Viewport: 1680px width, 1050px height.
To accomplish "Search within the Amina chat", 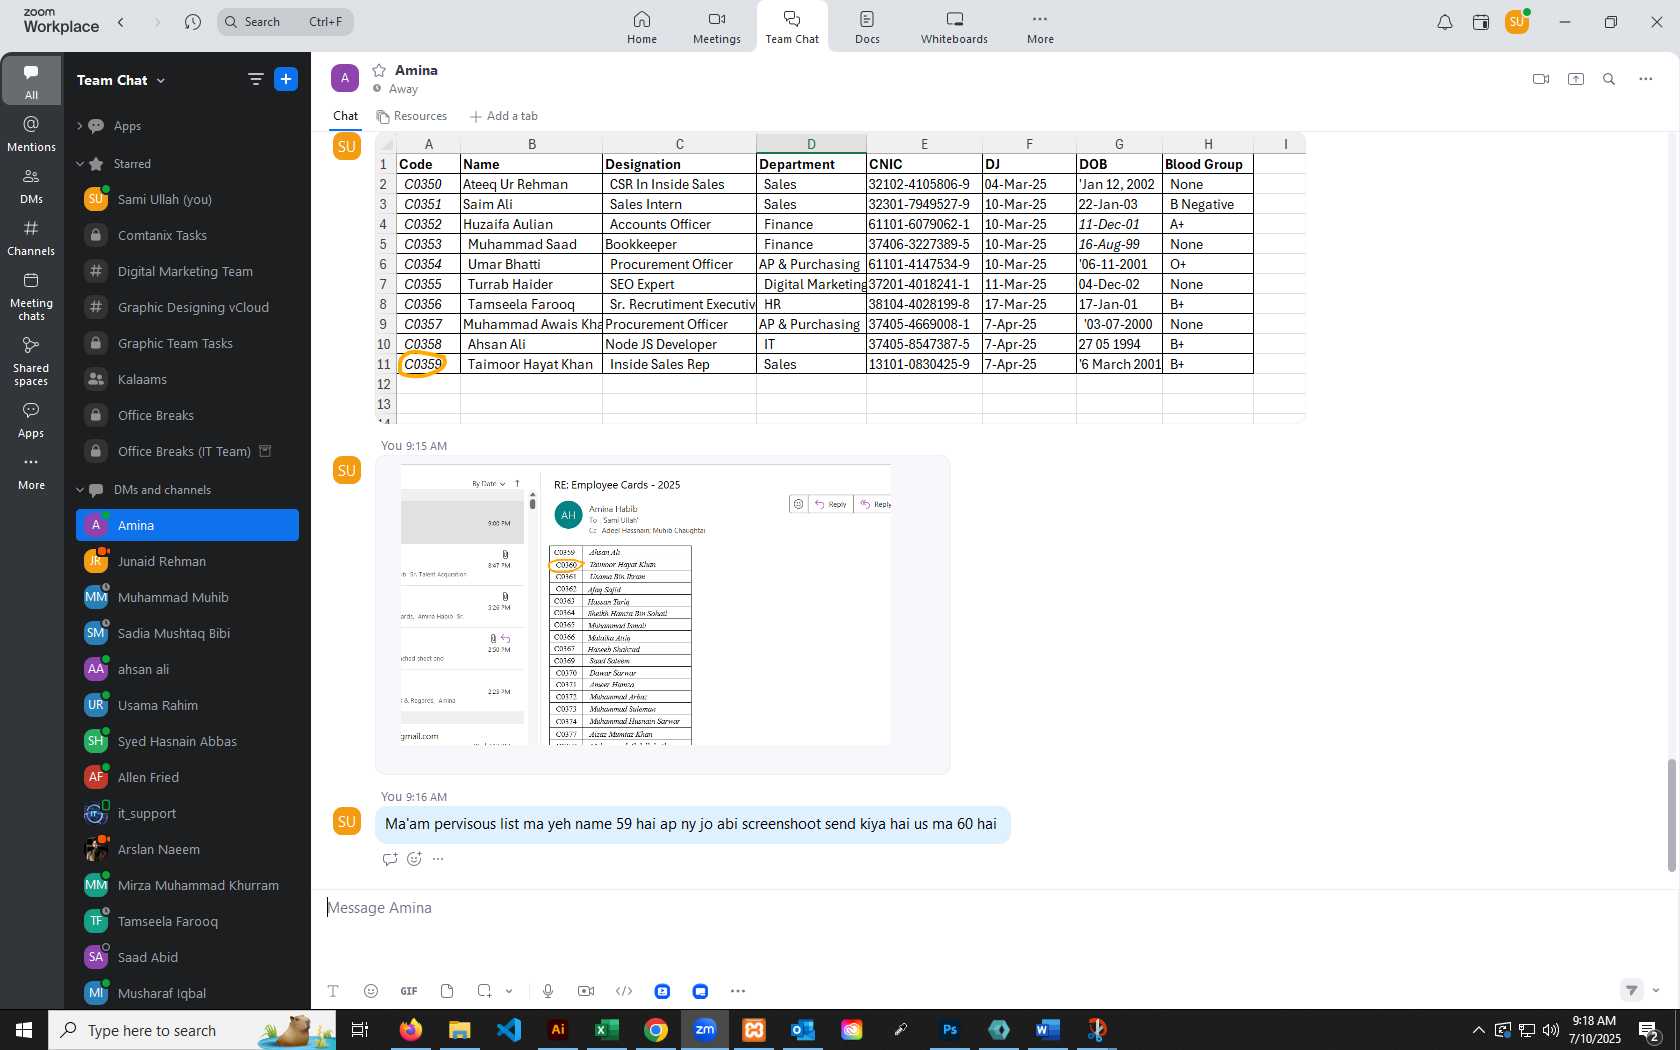I will [x=1609, y=79].
